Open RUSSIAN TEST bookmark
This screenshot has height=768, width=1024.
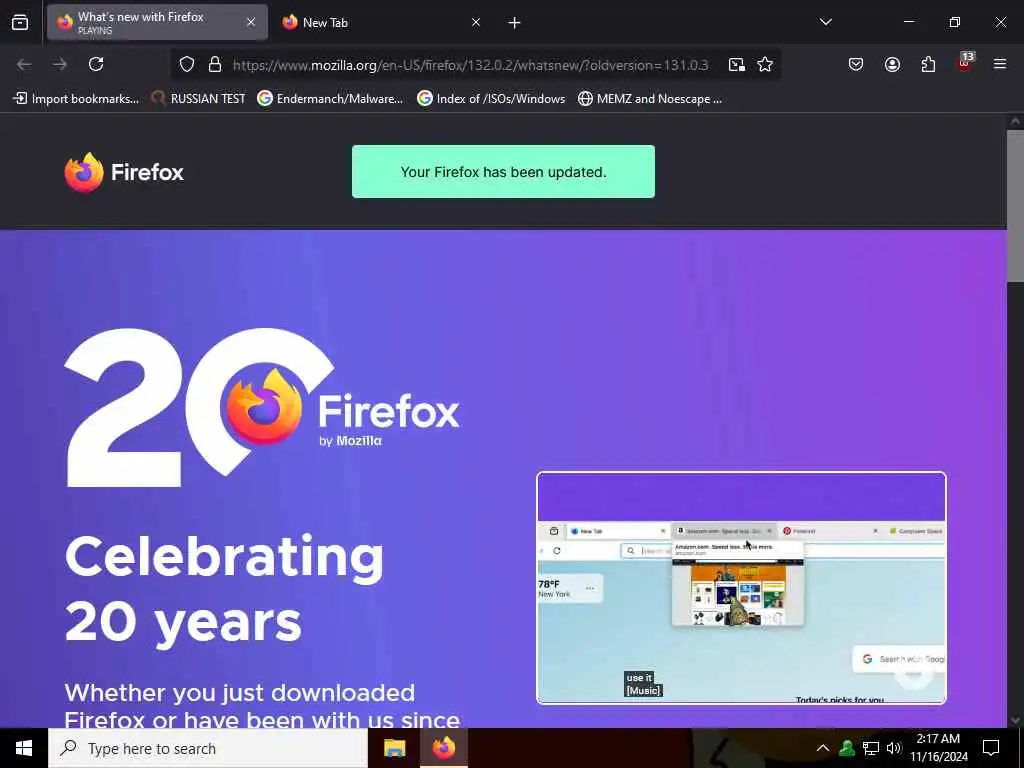[198, 99]
